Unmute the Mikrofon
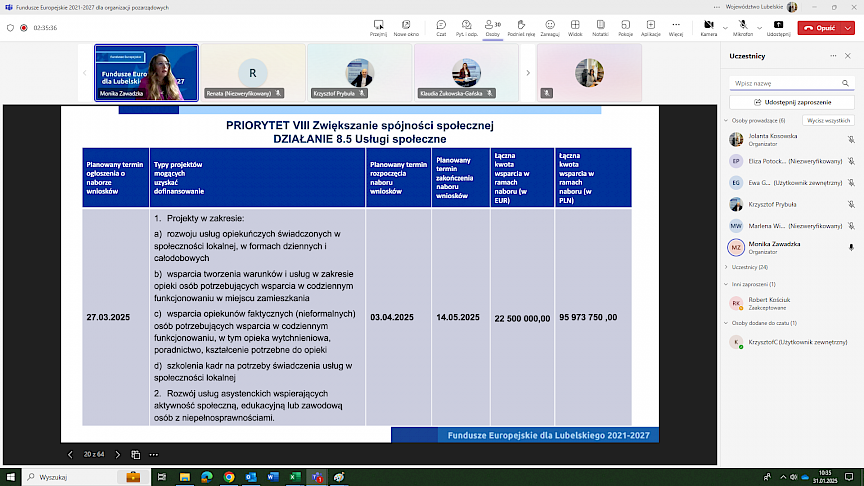 pos(743,28)
